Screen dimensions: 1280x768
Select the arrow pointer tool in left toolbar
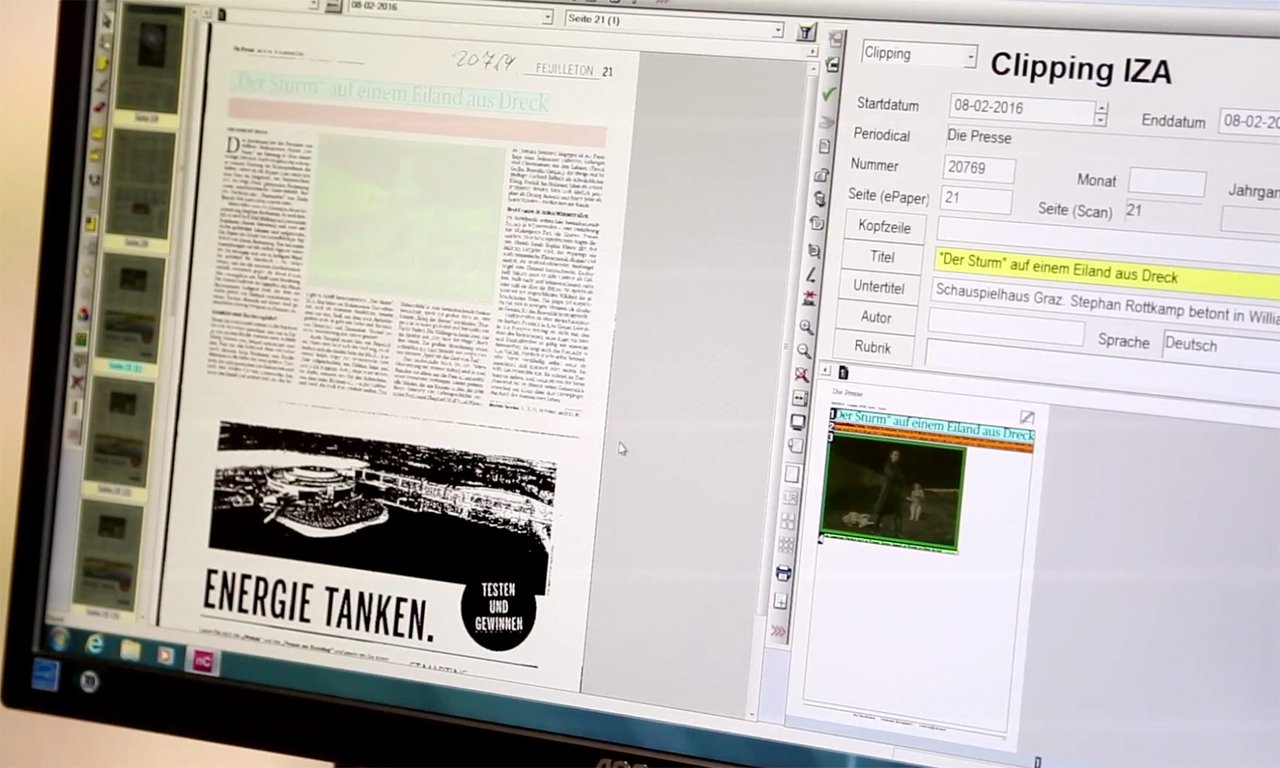pyautogui.click(x=107, y=20)
